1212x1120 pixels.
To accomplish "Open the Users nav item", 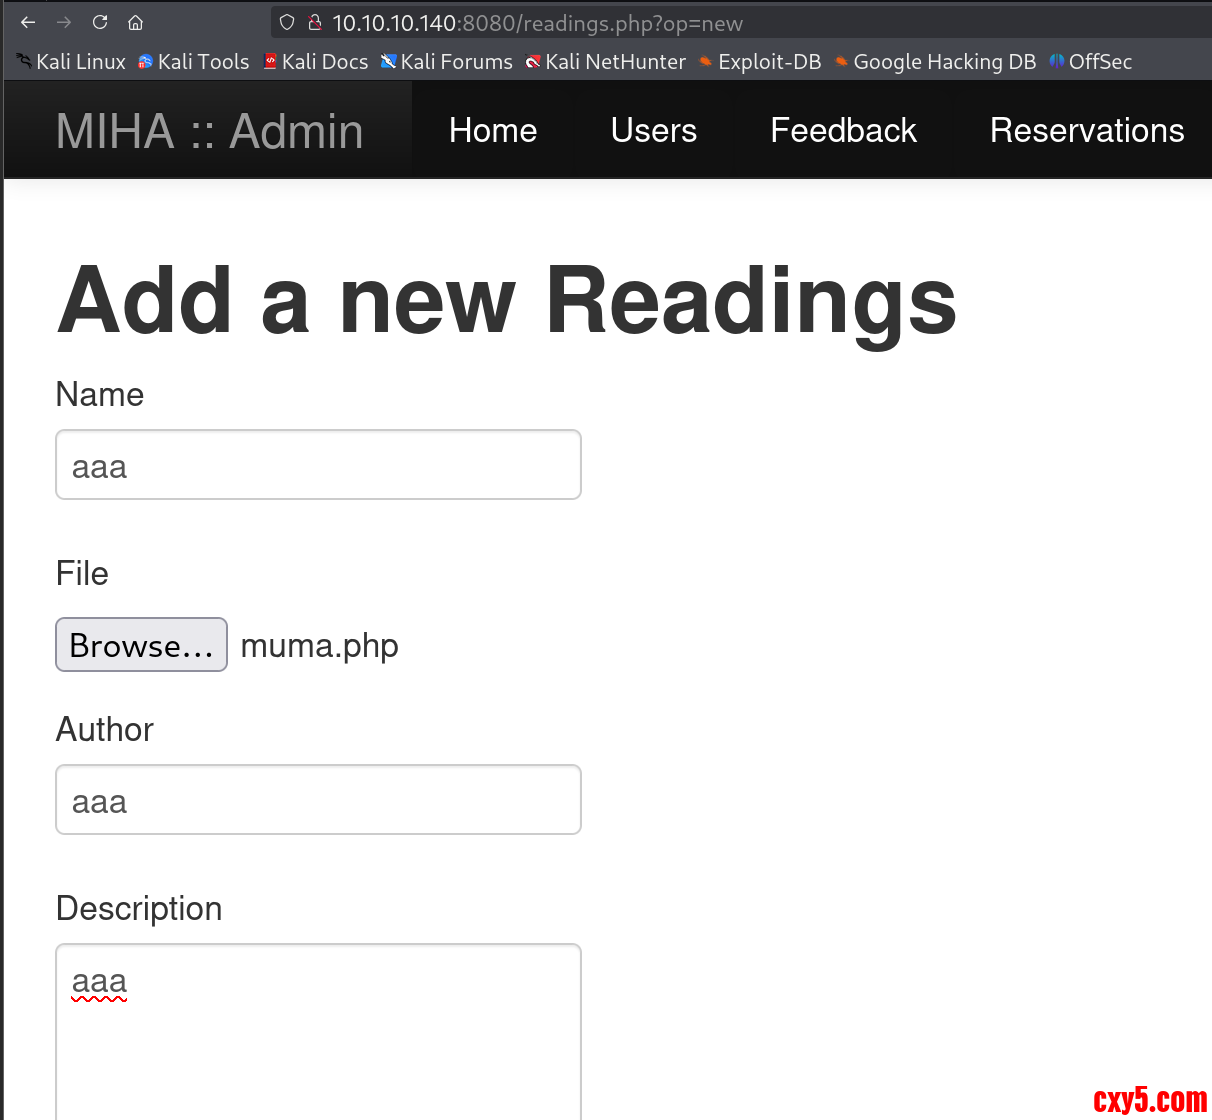I will (654, 130).
